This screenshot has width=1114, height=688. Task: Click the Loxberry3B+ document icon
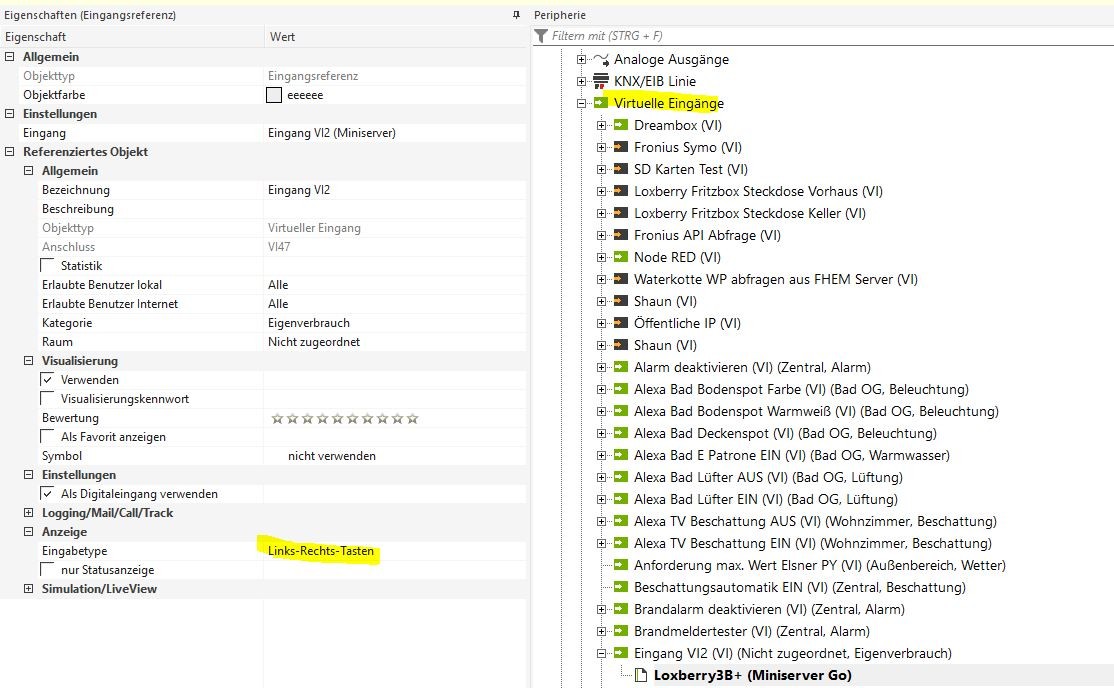click(x=640, y=675)
